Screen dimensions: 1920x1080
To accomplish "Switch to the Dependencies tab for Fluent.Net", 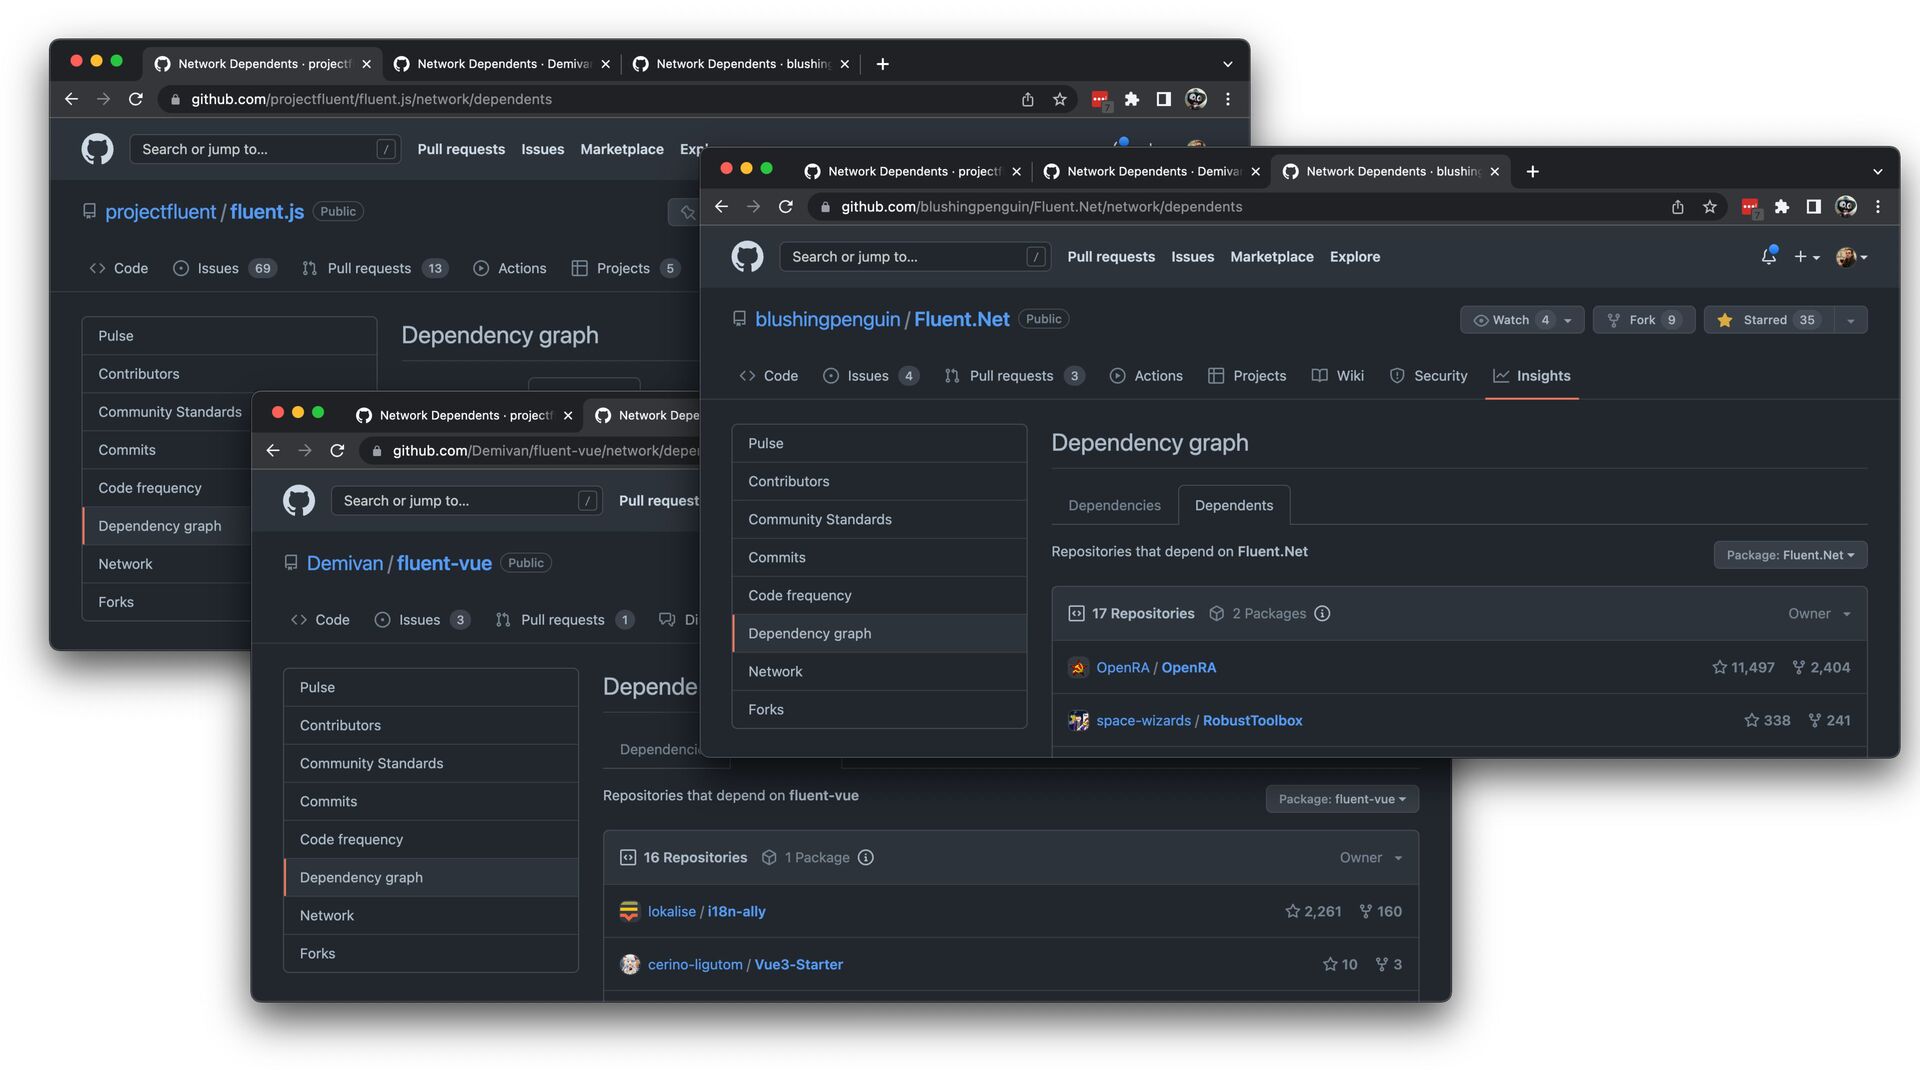I will (x=1114, y=506).
